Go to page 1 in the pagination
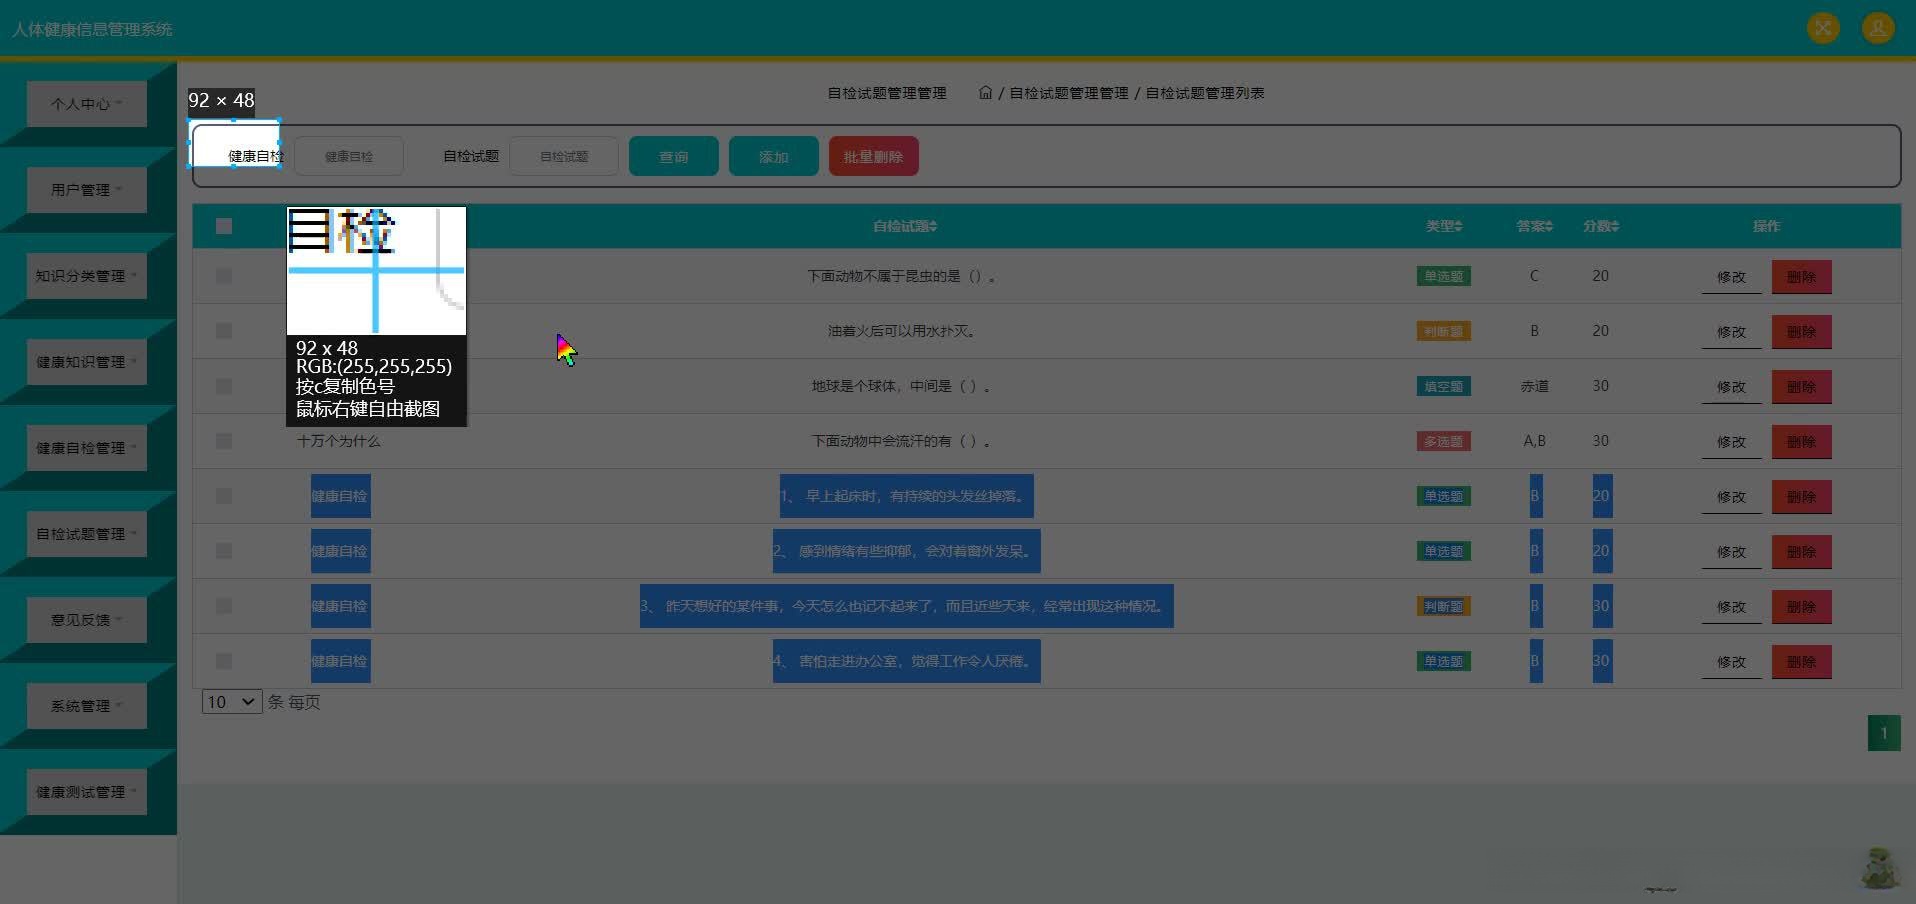1916x904 pixels. pyautogui.click(x=1884, y=733)
